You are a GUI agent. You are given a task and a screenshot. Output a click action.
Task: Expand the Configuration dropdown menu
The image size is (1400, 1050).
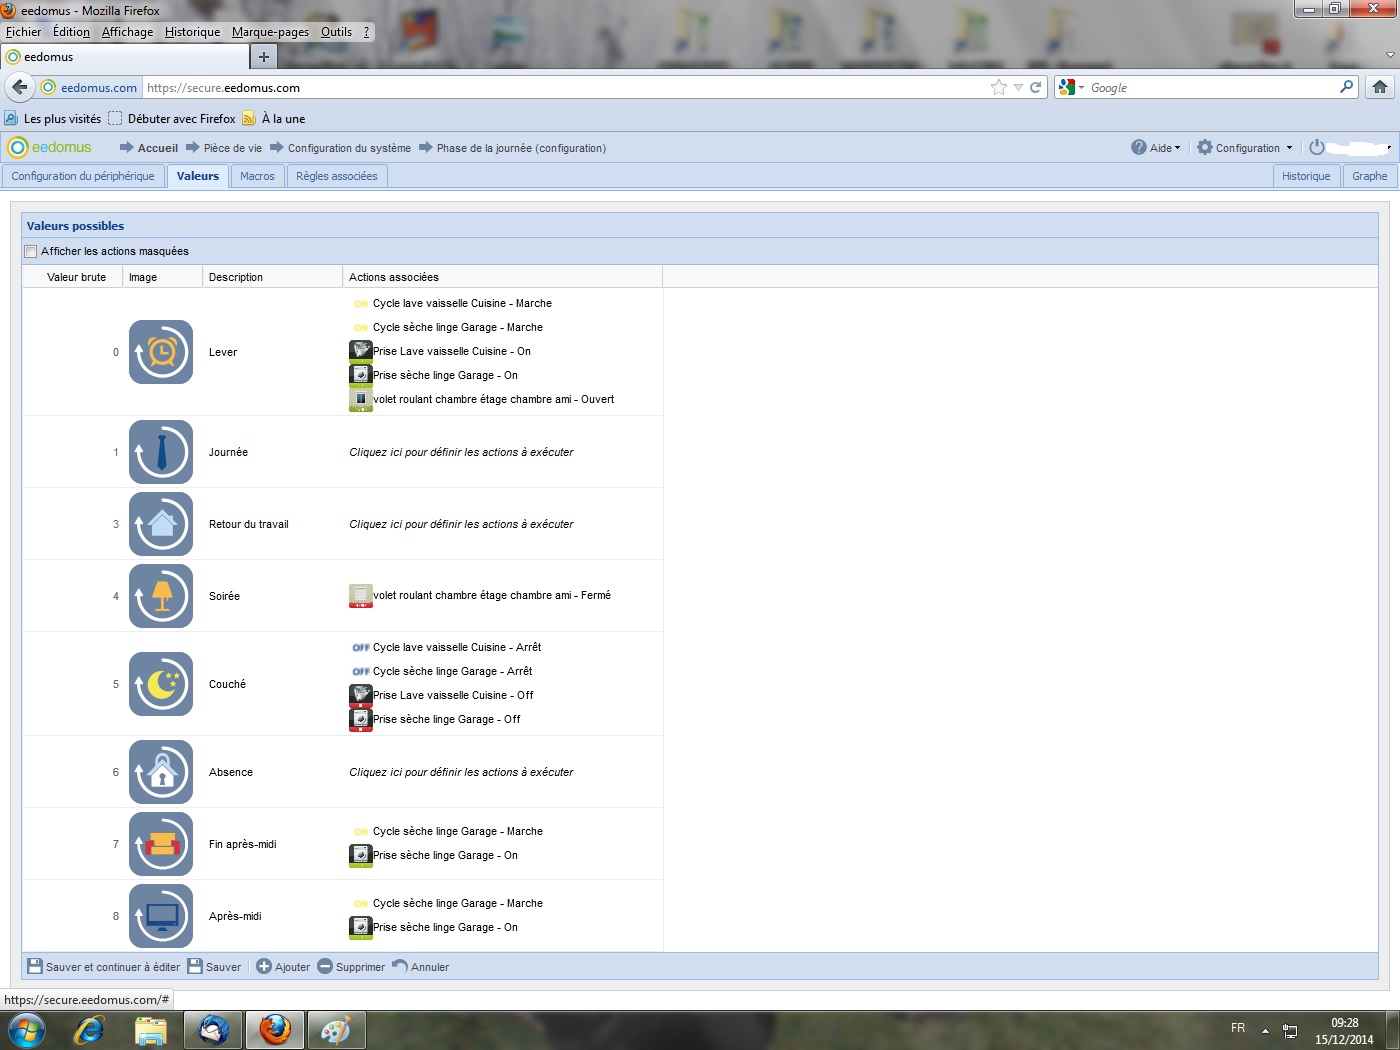(x=1245, y=148)
